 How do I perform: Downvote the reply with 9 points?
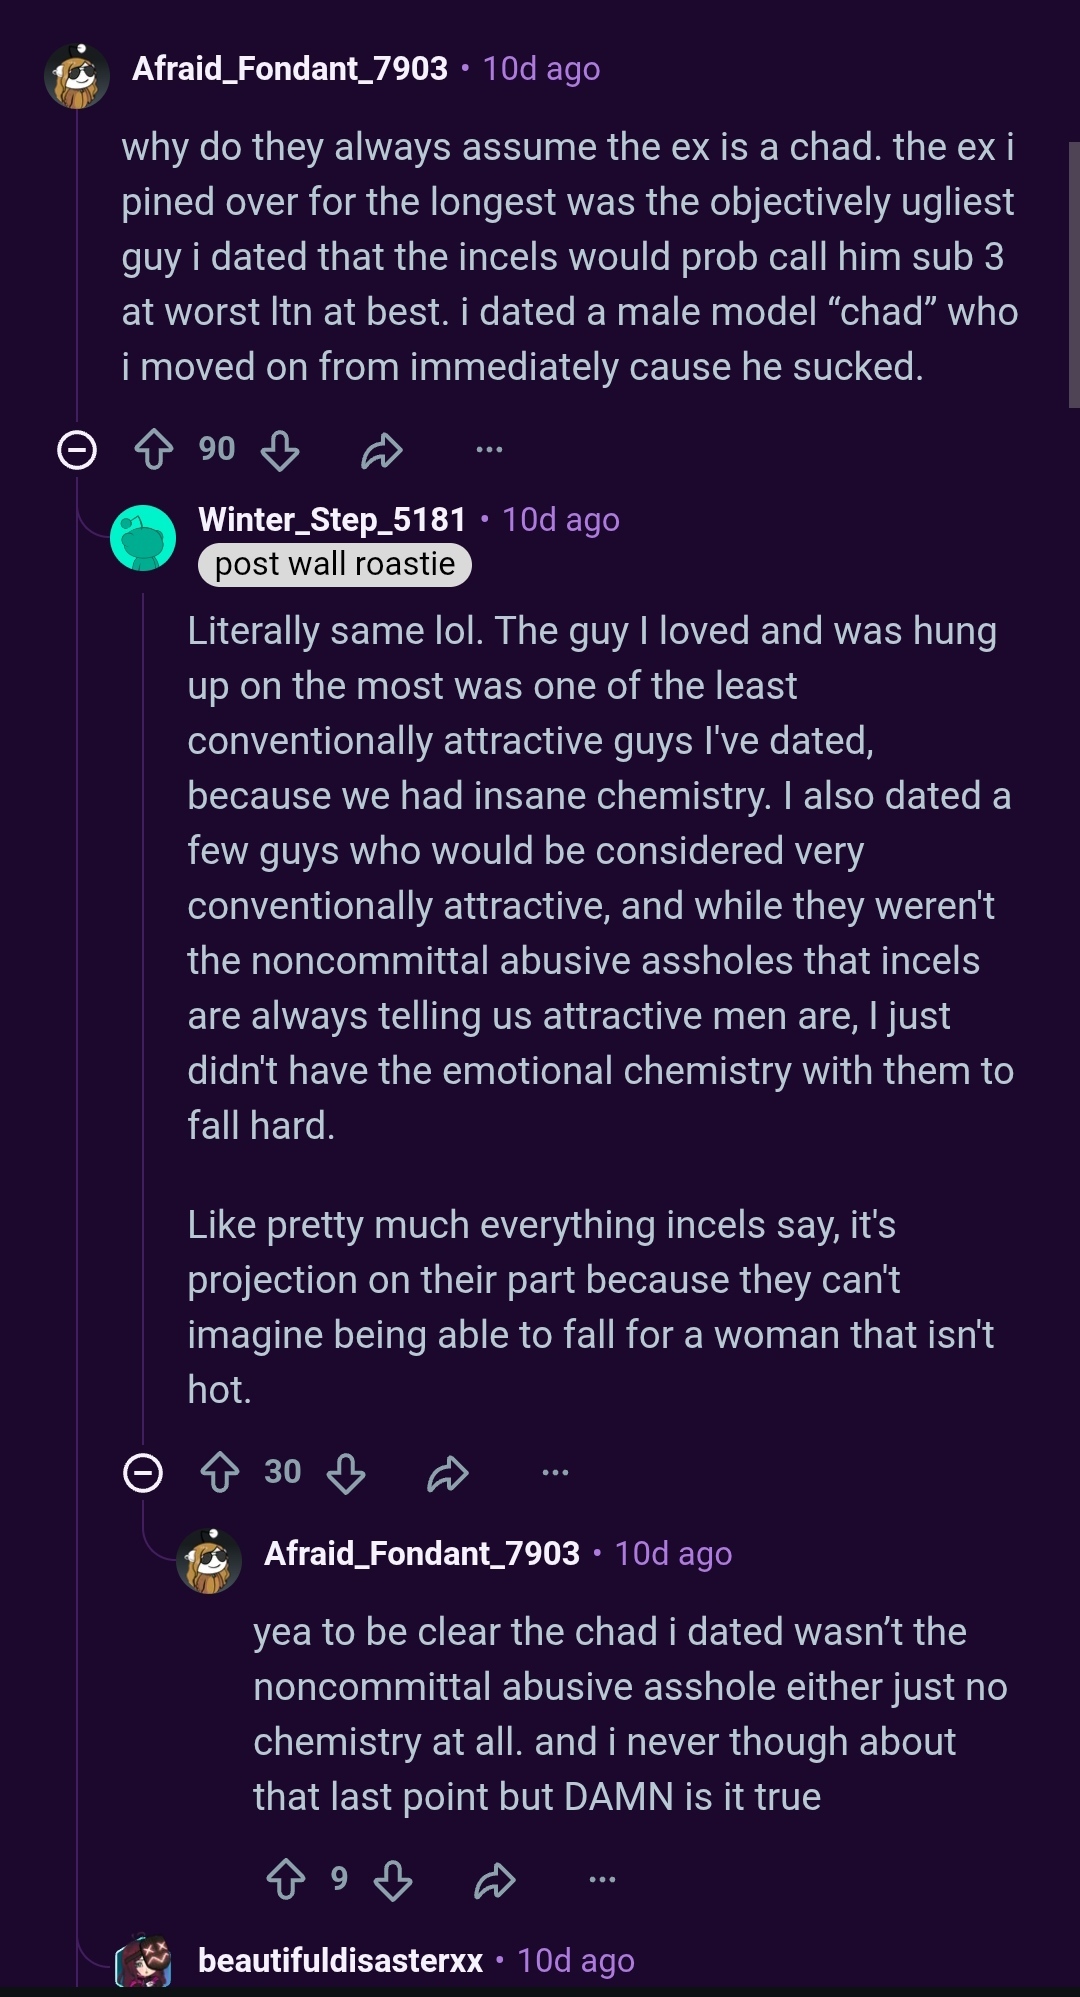pyautogui.click(x=393, y=1880)
